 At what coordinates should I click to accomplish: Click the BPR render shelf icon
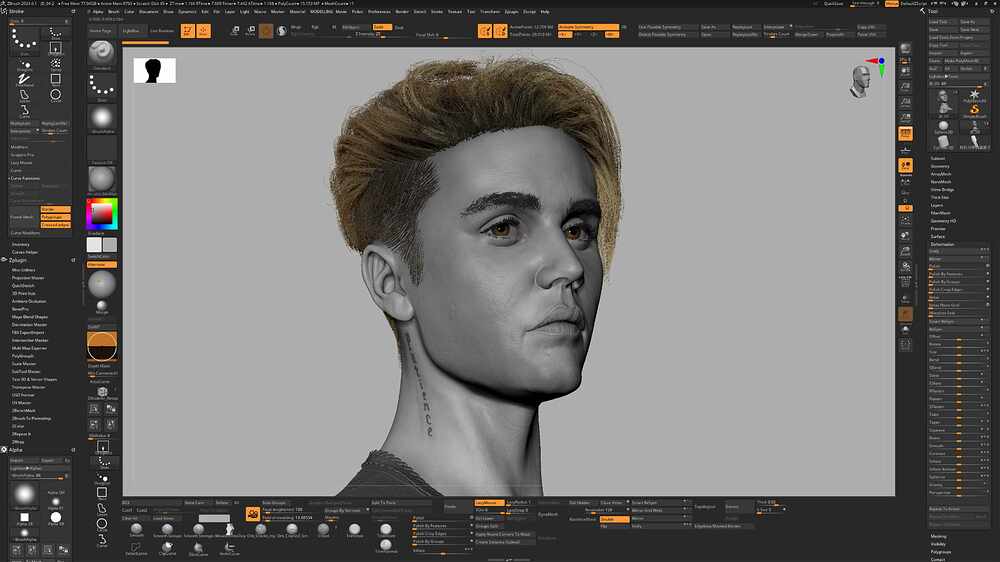906,48
